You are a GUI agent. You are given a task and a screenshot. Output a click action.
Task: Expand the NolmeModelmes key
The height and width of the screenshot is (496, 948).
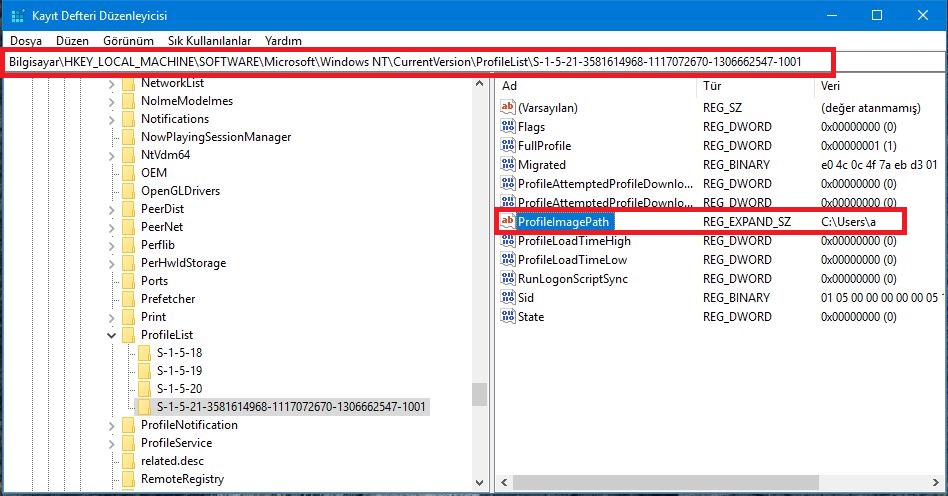(111, 102)
